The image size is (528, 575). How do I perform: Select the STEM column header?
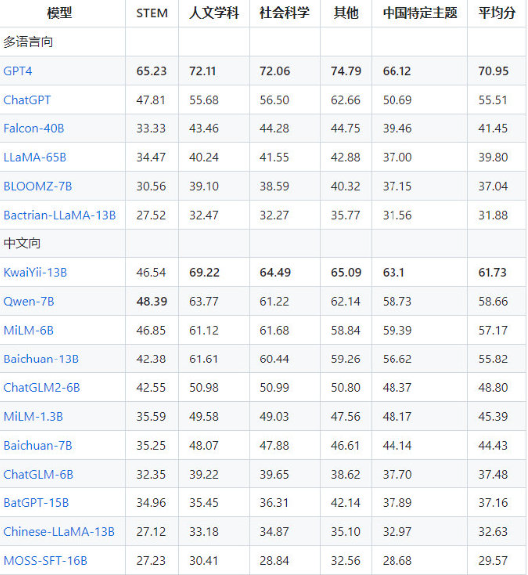152,13
